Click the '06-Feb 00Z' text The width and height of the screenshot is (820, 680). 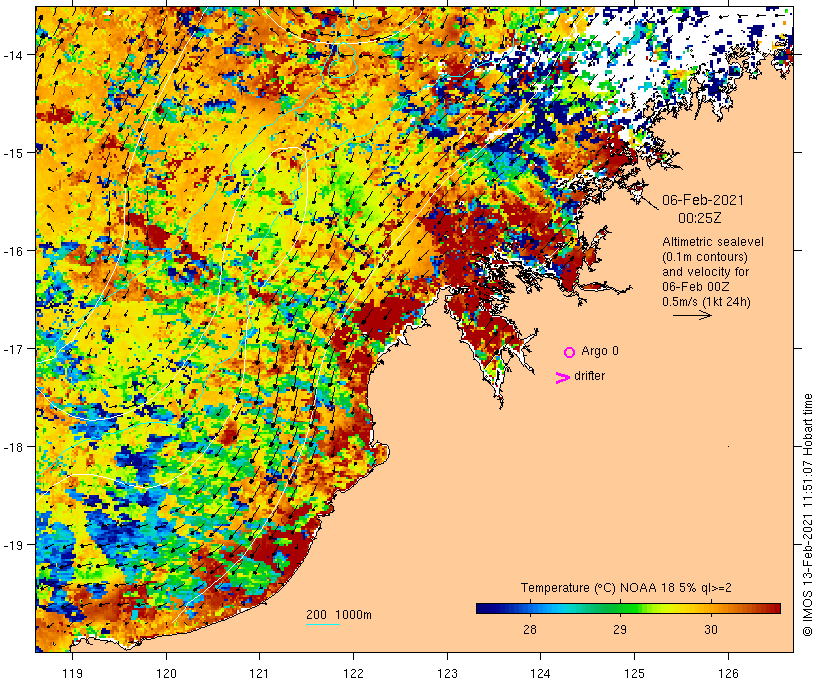click(696, 287)
